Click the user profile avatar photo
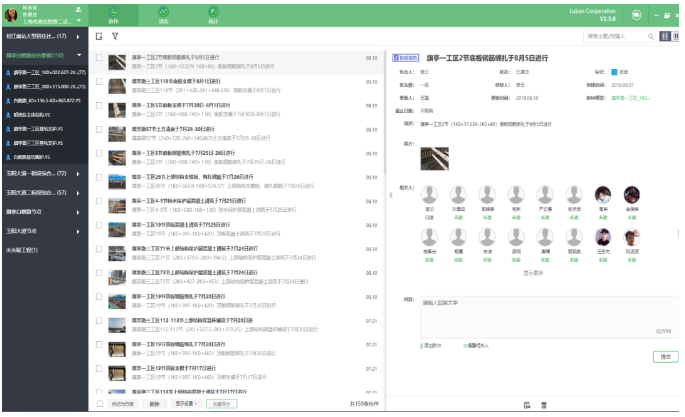This screenshot has height=417, width=685. pos(11,15)
